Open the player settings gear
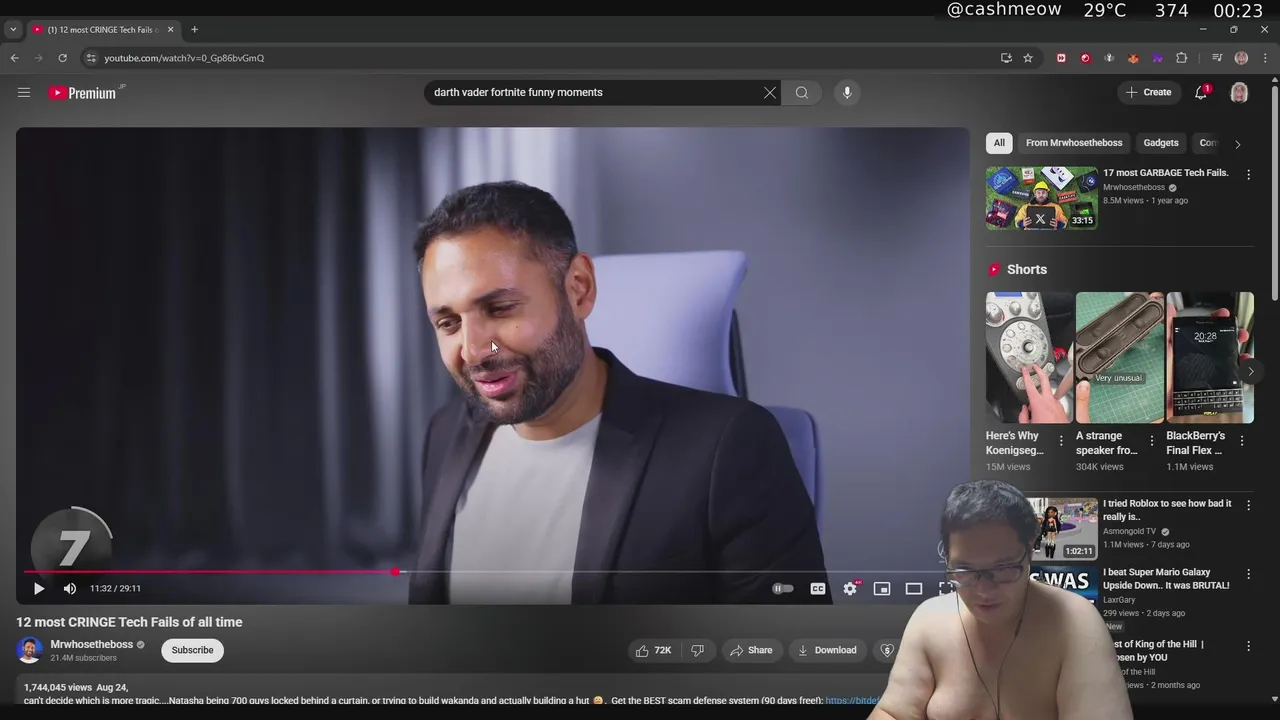1280x720 pixels. (x=850, y=589)
